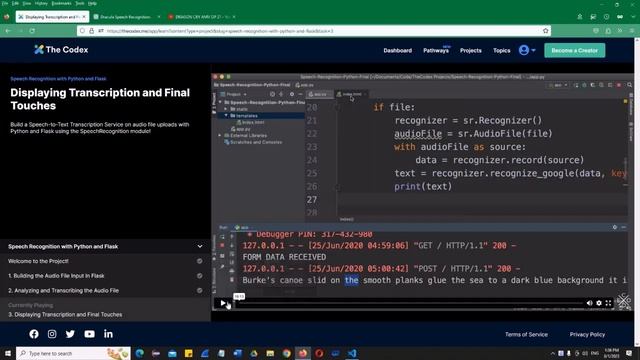This screenshot has height=360, width=640.
Task: Open Google Chrome from the taskbar
Action: [287, 353]
